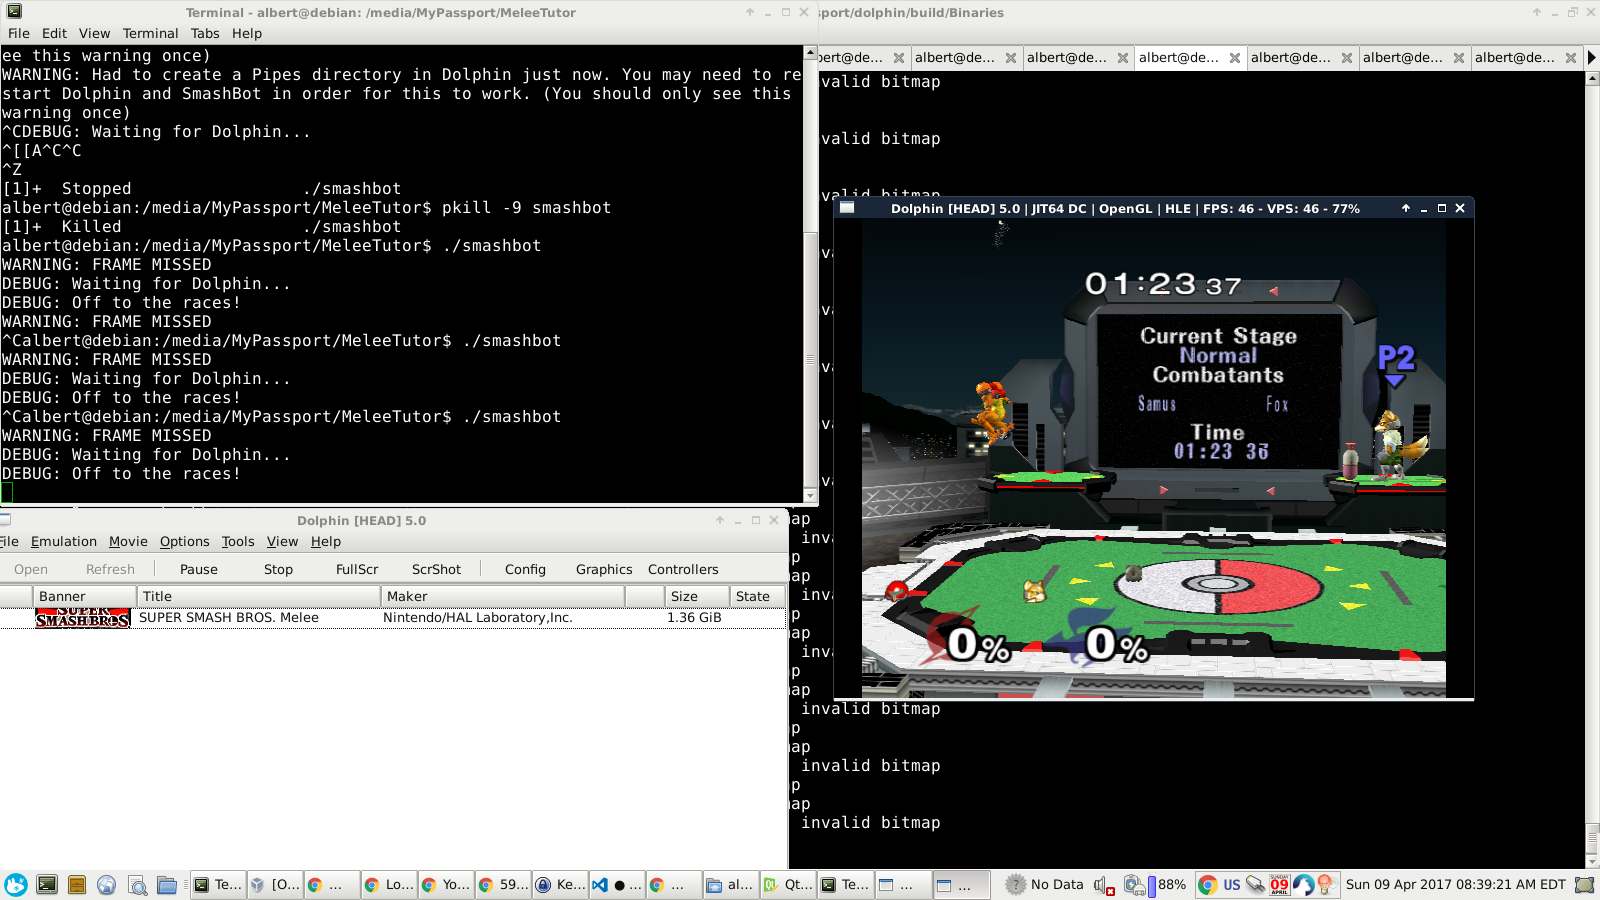Open Dolphin Emulation menu
Image resolution: width=1600 pixels, height=900 pixels.
click(x=64, y=541)
